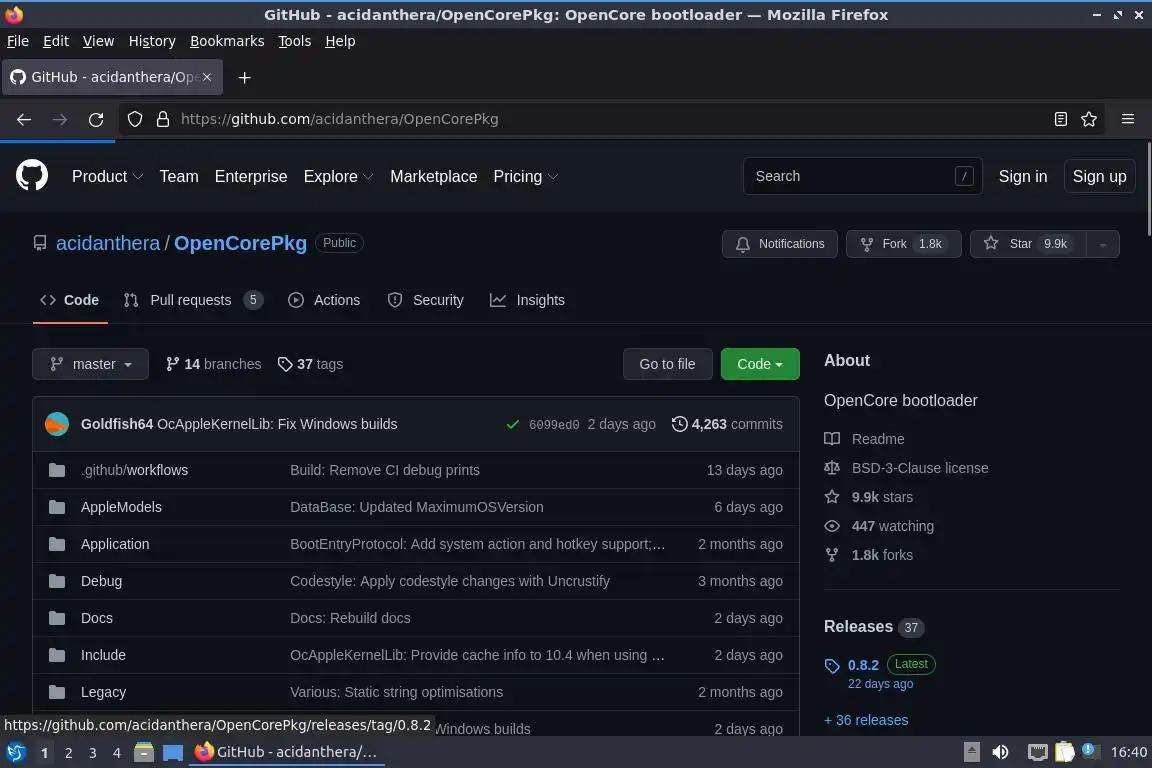The width and height of the screenshot is (1152, 768).
Task: Open the BSD-3-Clause license link
Action: (x=906, y=468)
